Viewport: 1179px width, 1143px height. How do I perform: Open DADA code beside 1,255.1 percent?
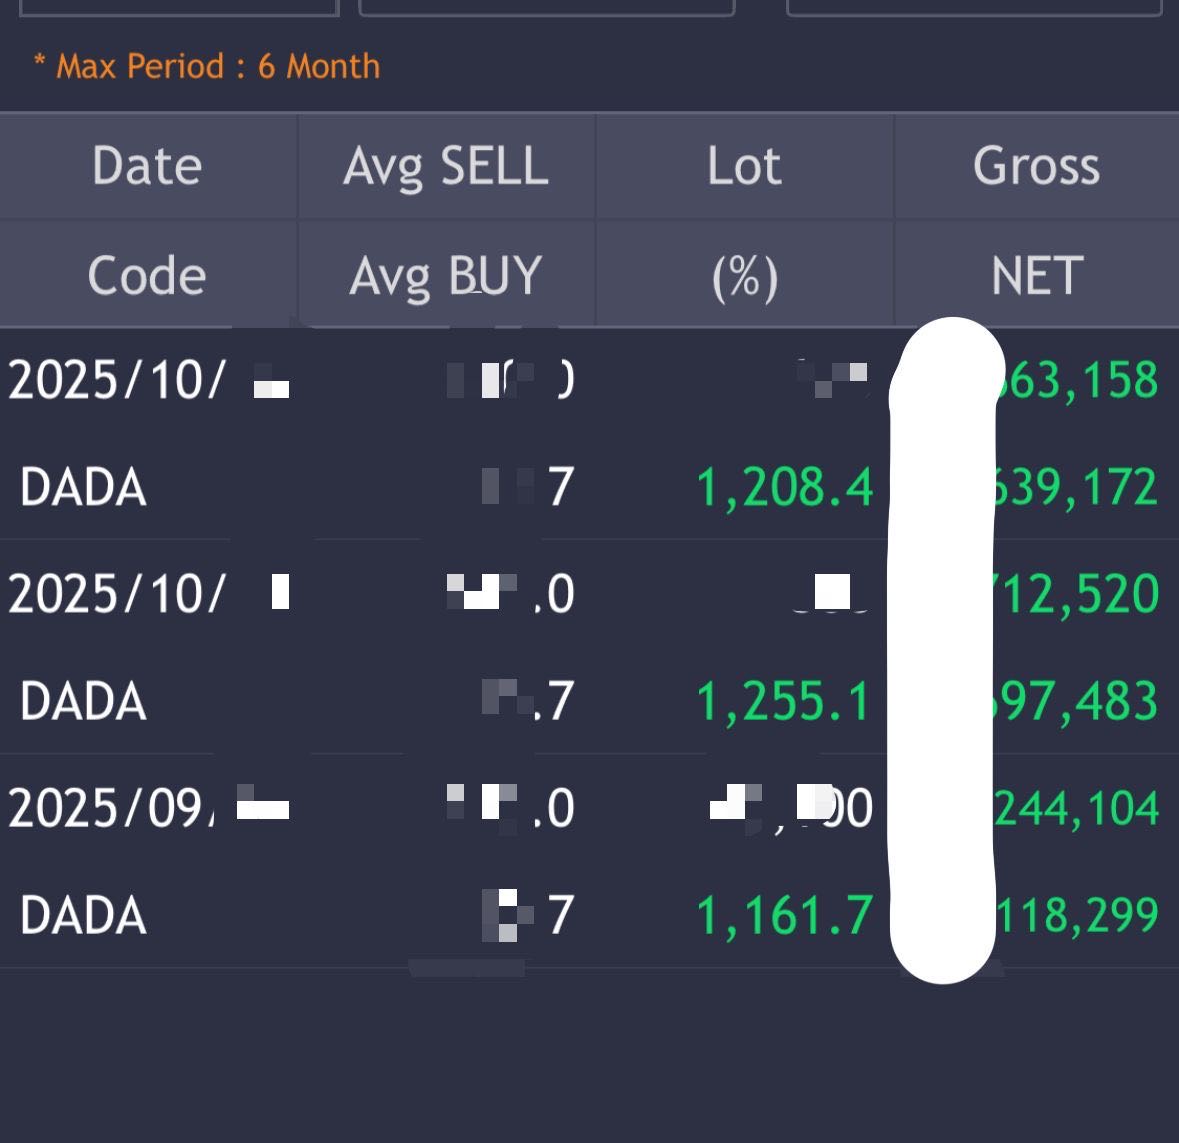pos(83,701)
